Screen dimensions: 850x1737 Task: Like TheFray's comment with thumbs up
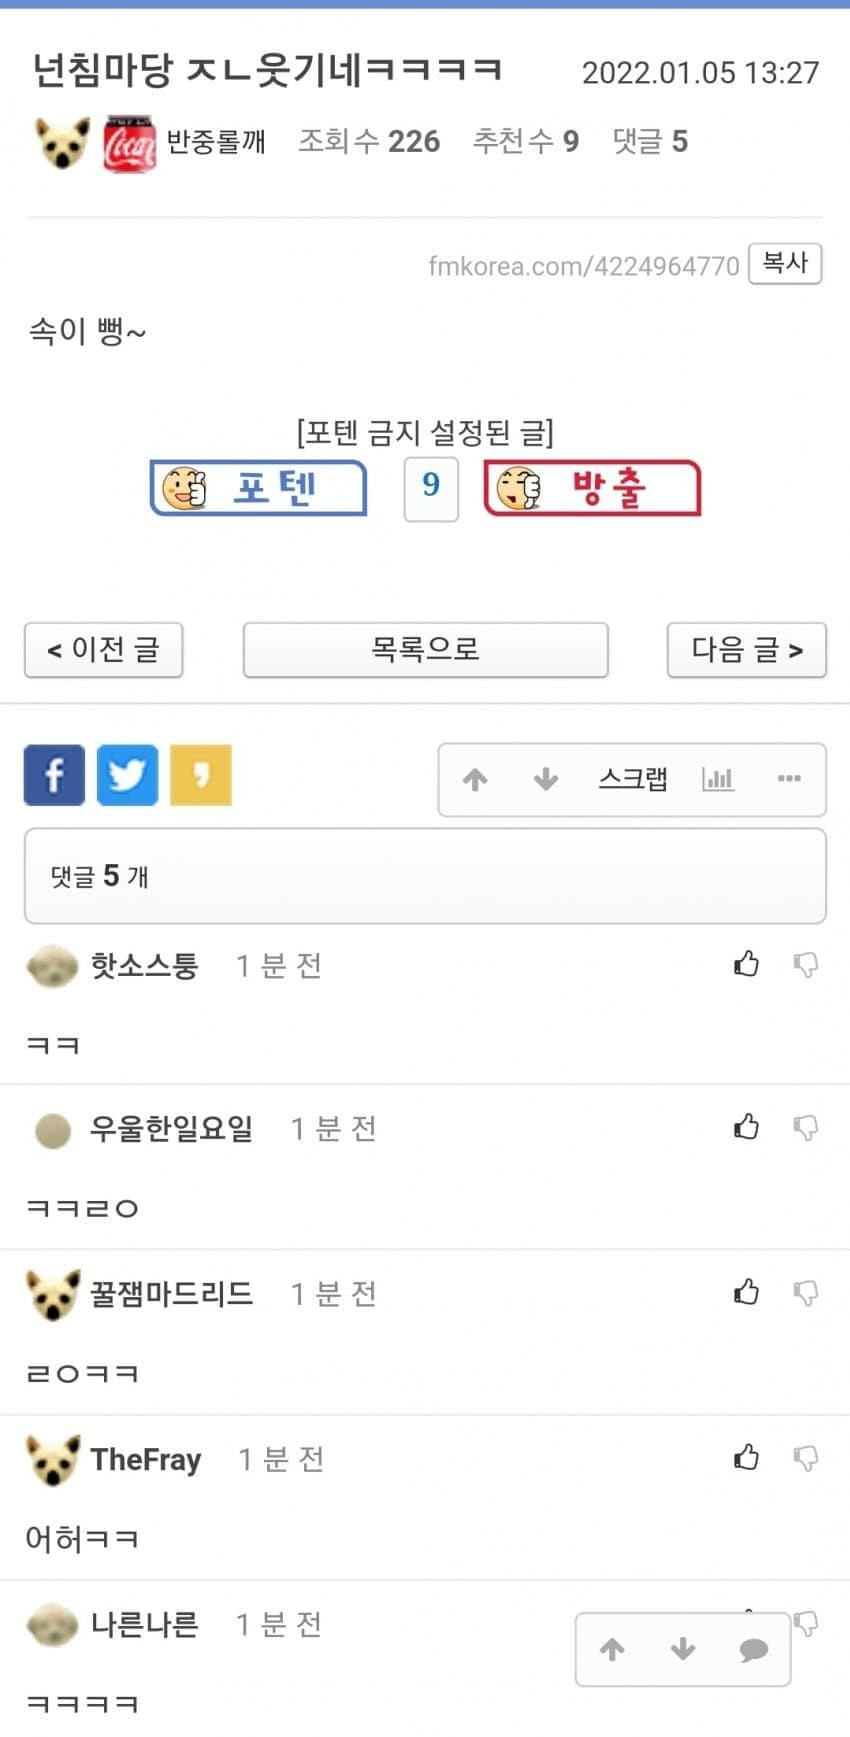pyautogui.click(x=747, y=1458)
